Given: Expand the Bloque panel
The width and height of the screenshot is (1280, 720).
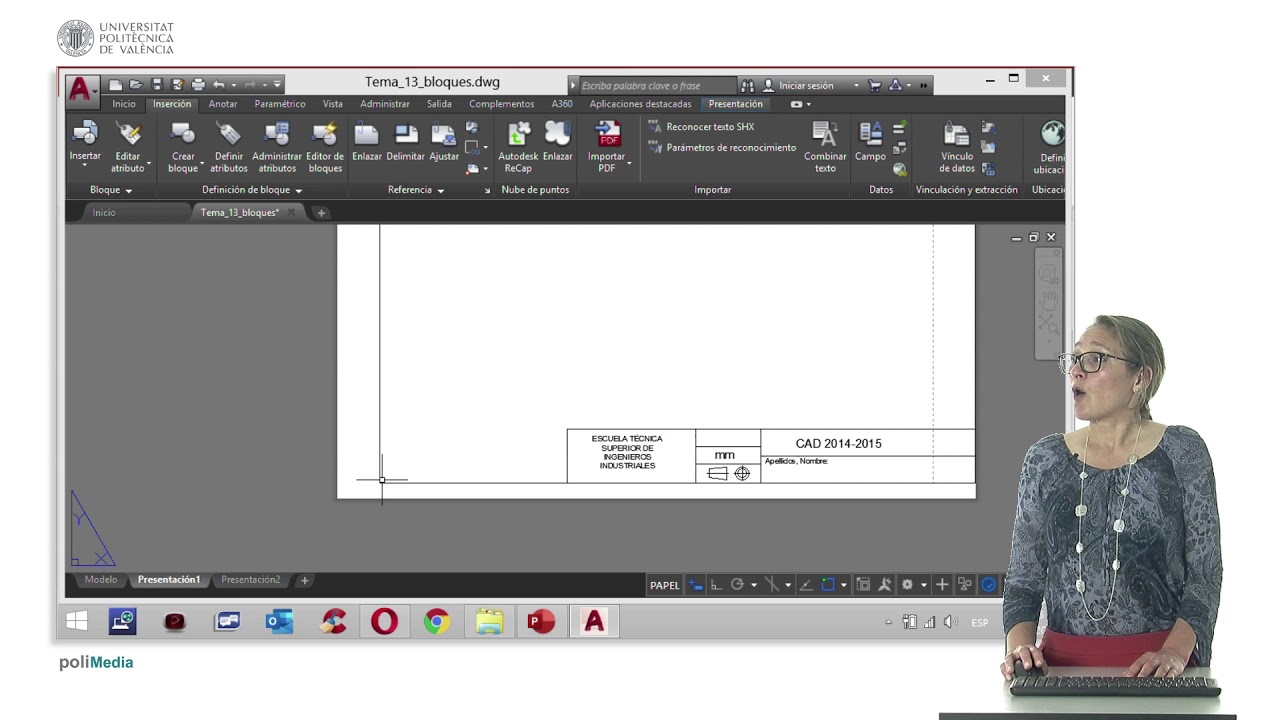Looking at the screenshot, I should 111,190.
